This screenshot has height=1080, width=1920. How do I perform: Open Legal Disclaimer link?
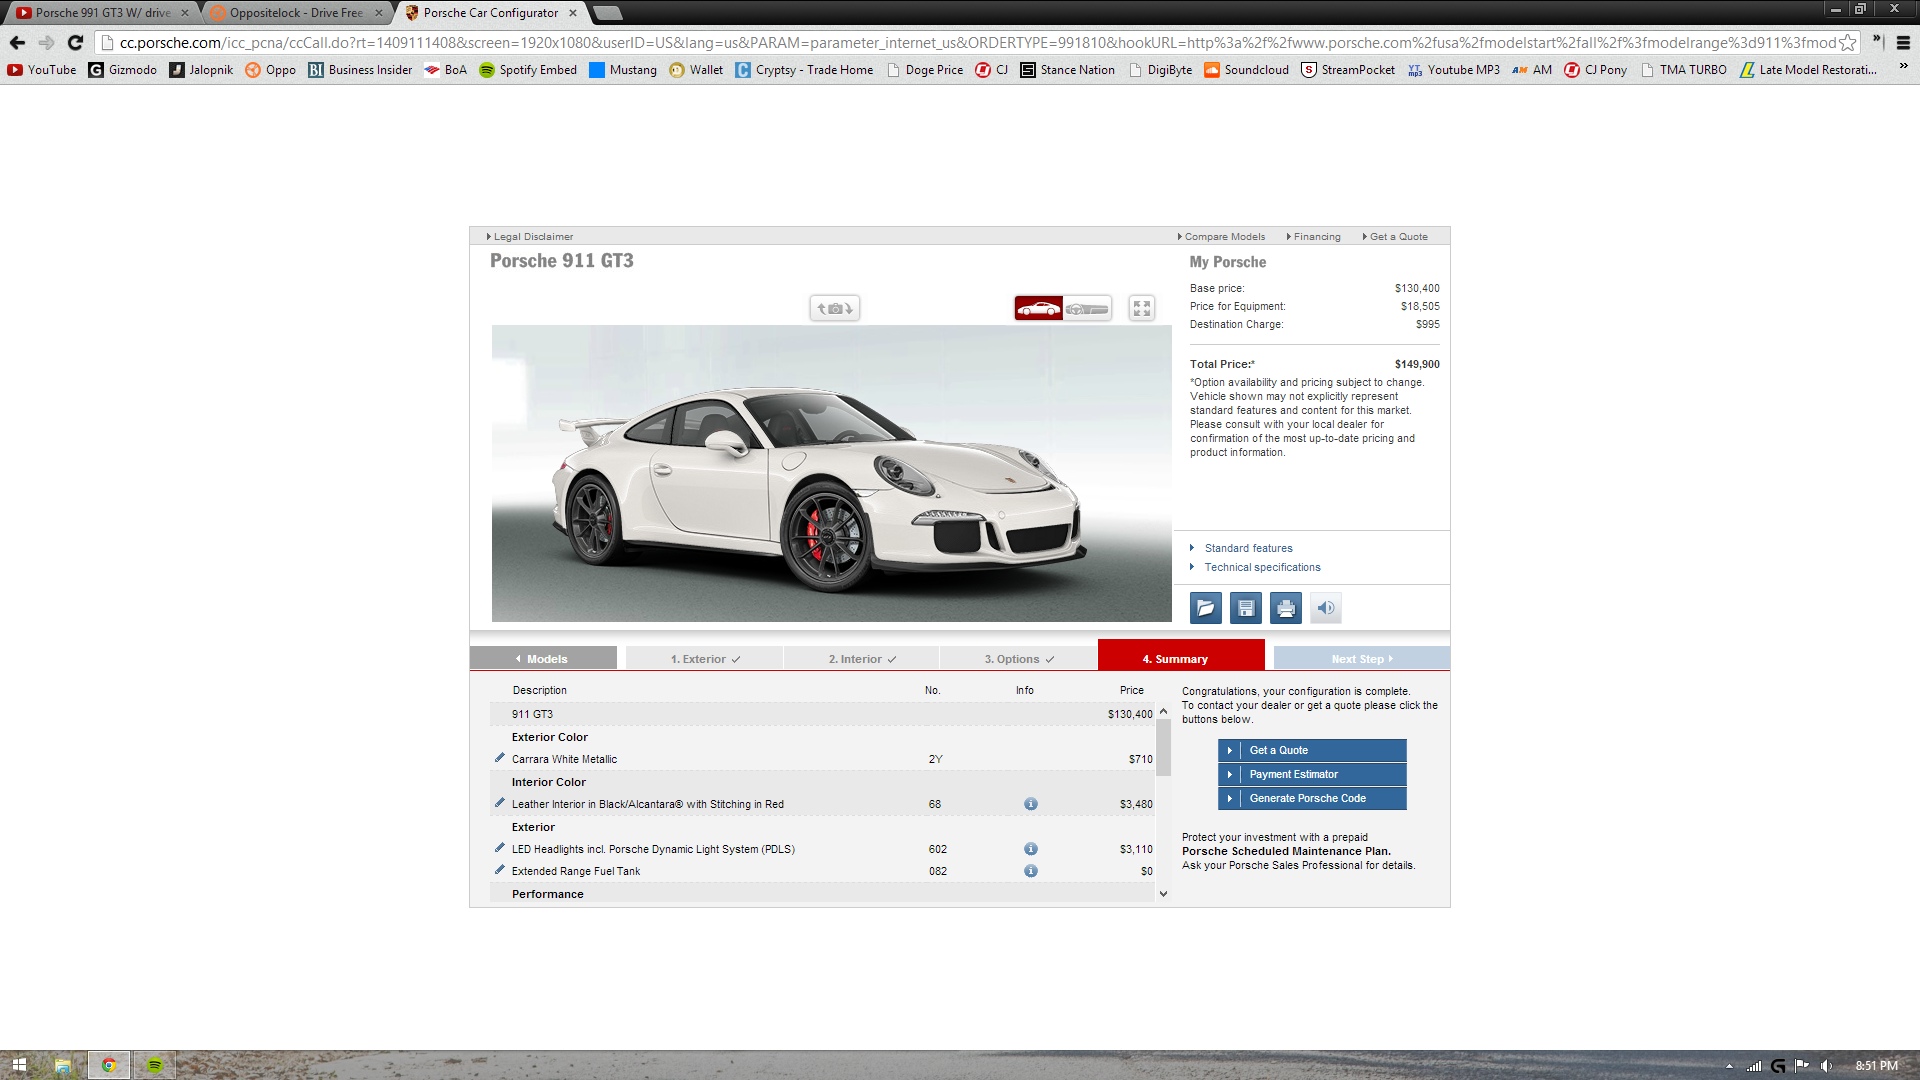pyautogui.click(x=532, y=237)
